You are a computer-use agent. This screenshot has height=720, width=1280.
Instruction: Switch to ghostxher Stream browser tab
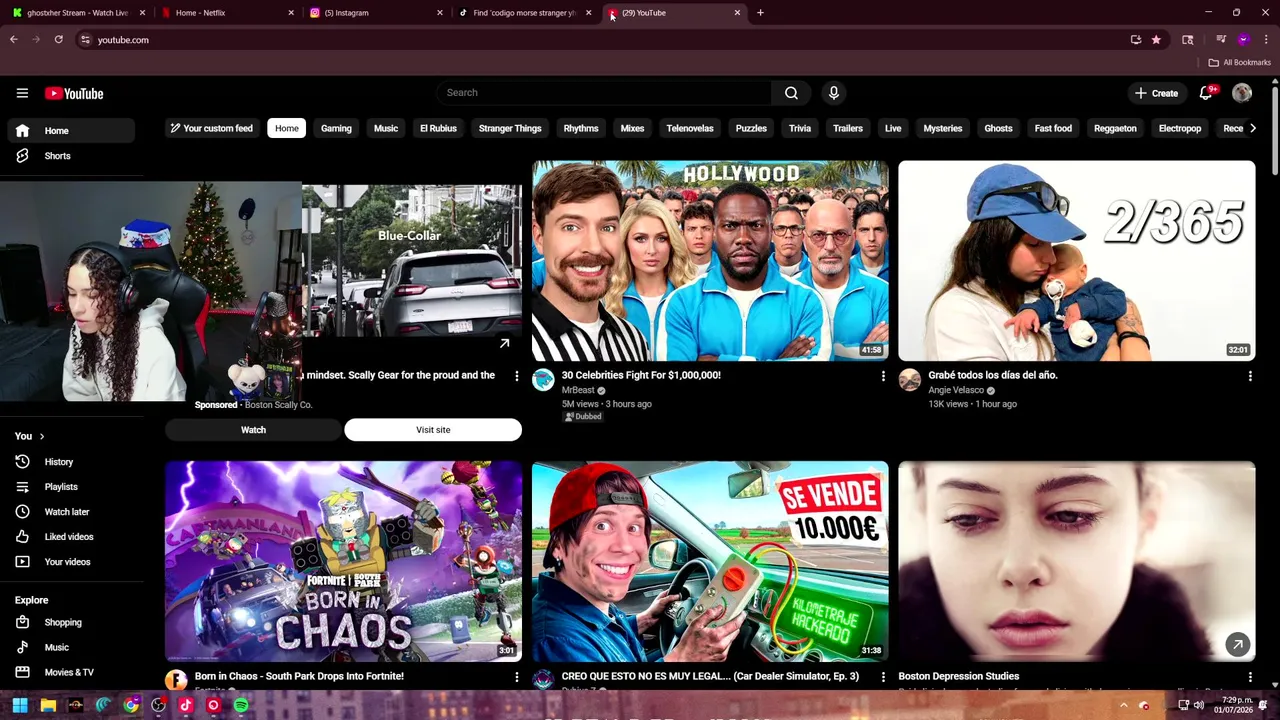coord(78,13)
